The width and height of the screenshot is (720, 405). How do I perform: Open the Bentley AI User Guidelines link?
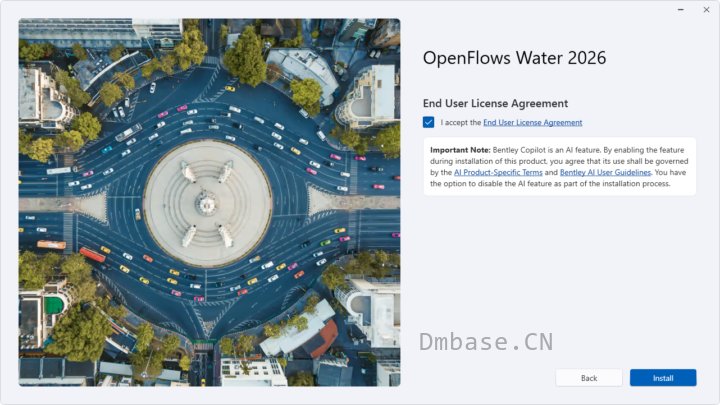click(x=605, y=172)
